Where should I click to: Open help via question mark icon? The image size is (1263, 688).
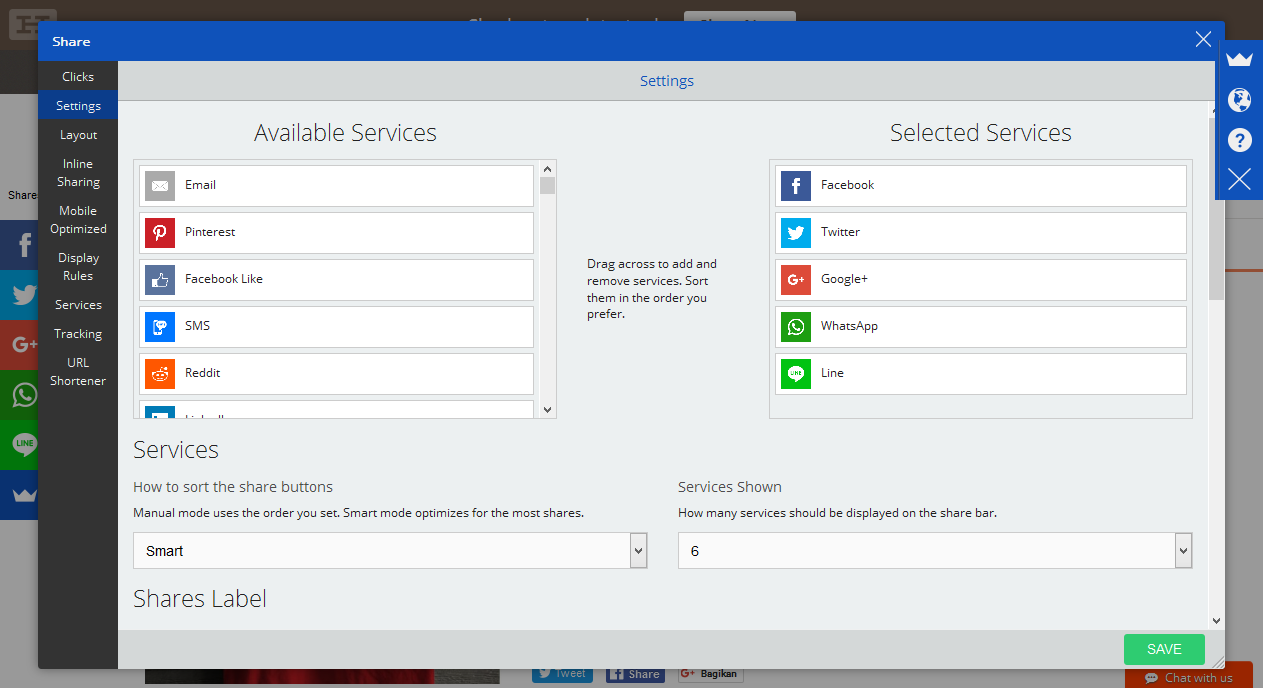pyautogui.click(x=1239, y=140)
